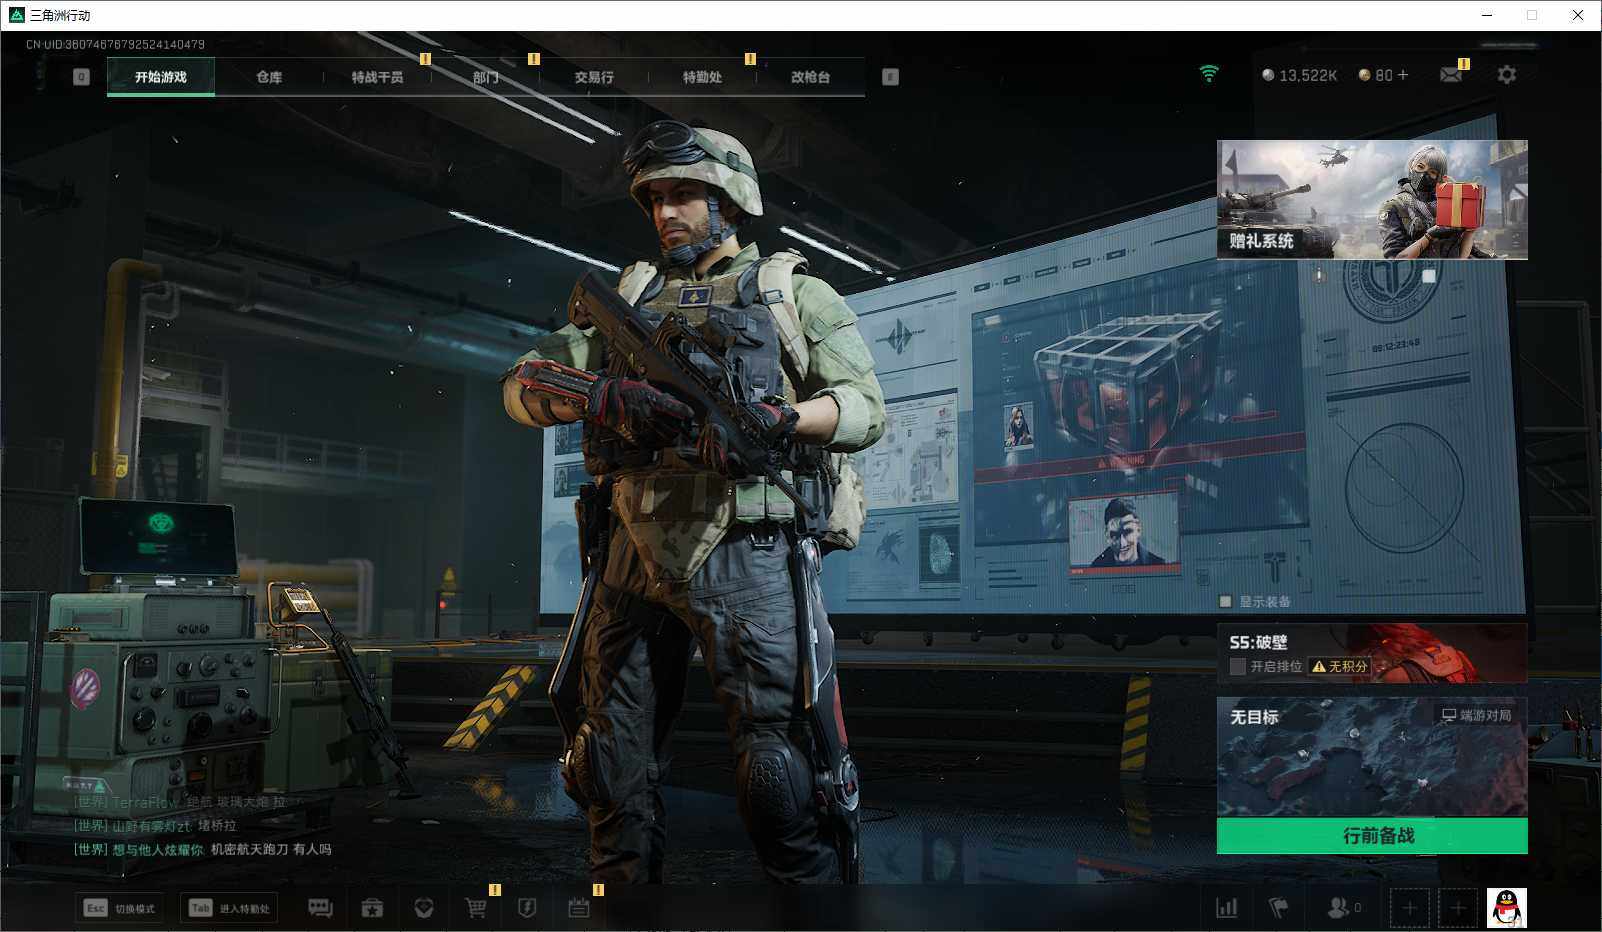Viewport: 1602px width, 932px height.
Task: Switch to the 开始游戏 tab
Action: [161, 77]
